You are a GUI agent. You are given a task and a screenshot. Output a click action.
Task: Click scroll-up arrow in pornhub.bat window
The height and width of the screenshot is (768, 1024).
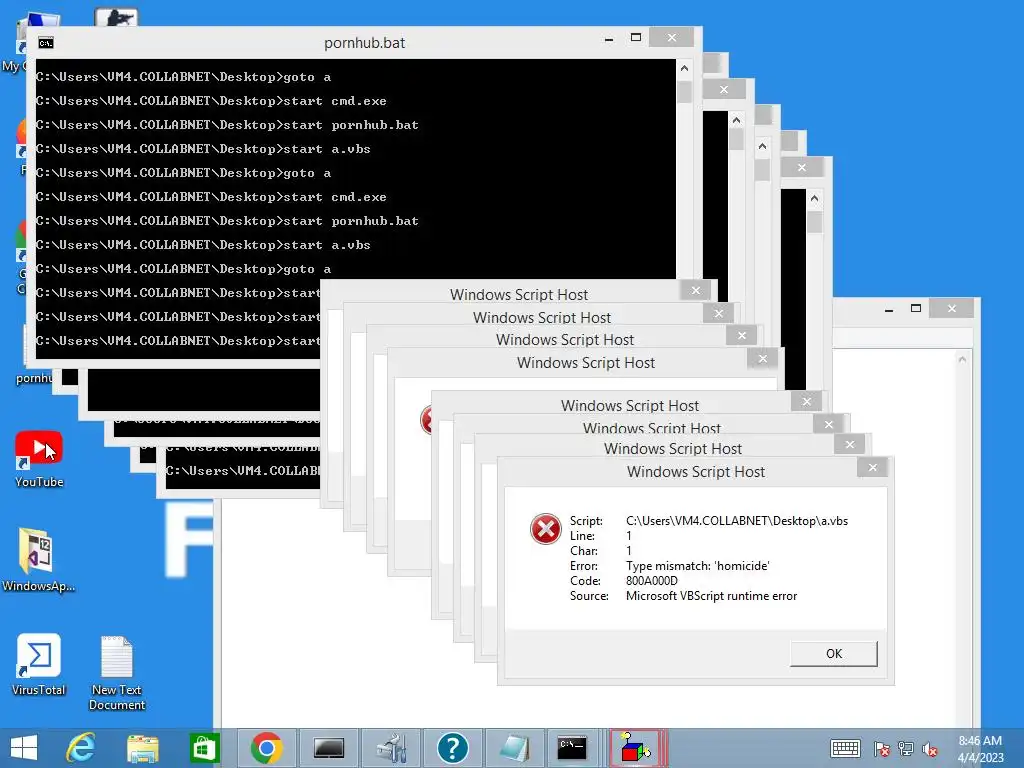[684, 68]
